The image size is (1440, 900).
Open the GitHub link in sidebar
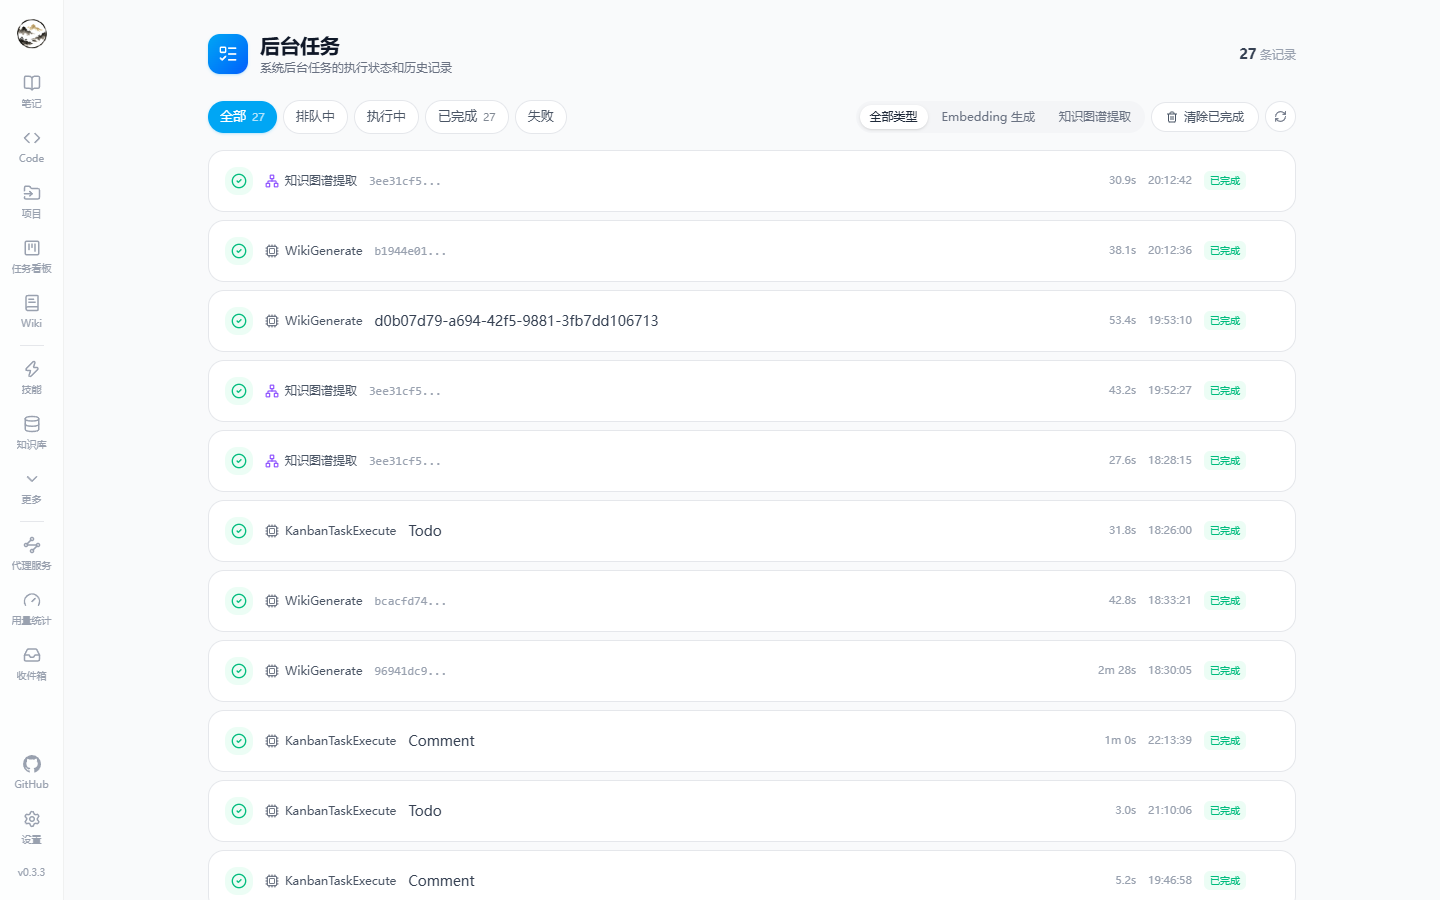pyautogui.click(x=31, y=772)
